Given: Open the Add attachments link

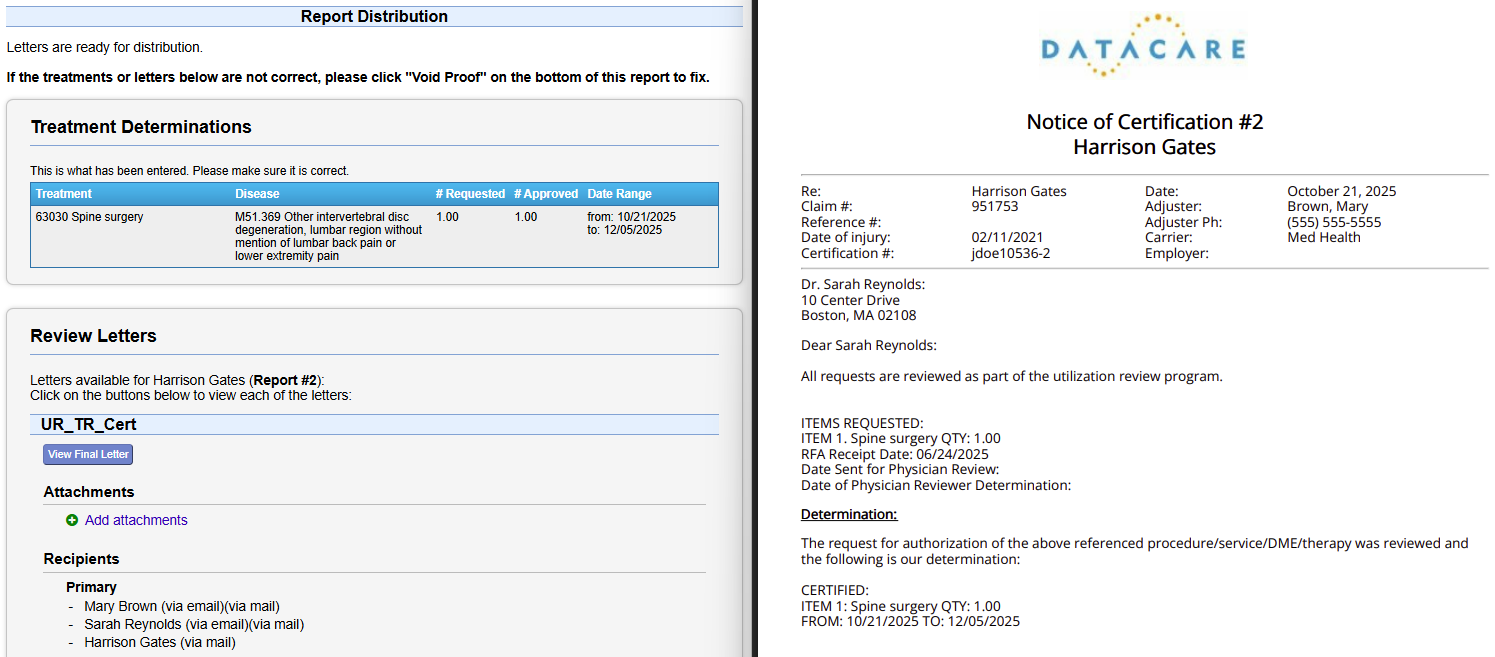Looking at the screenshot, I should pos(135,520).
